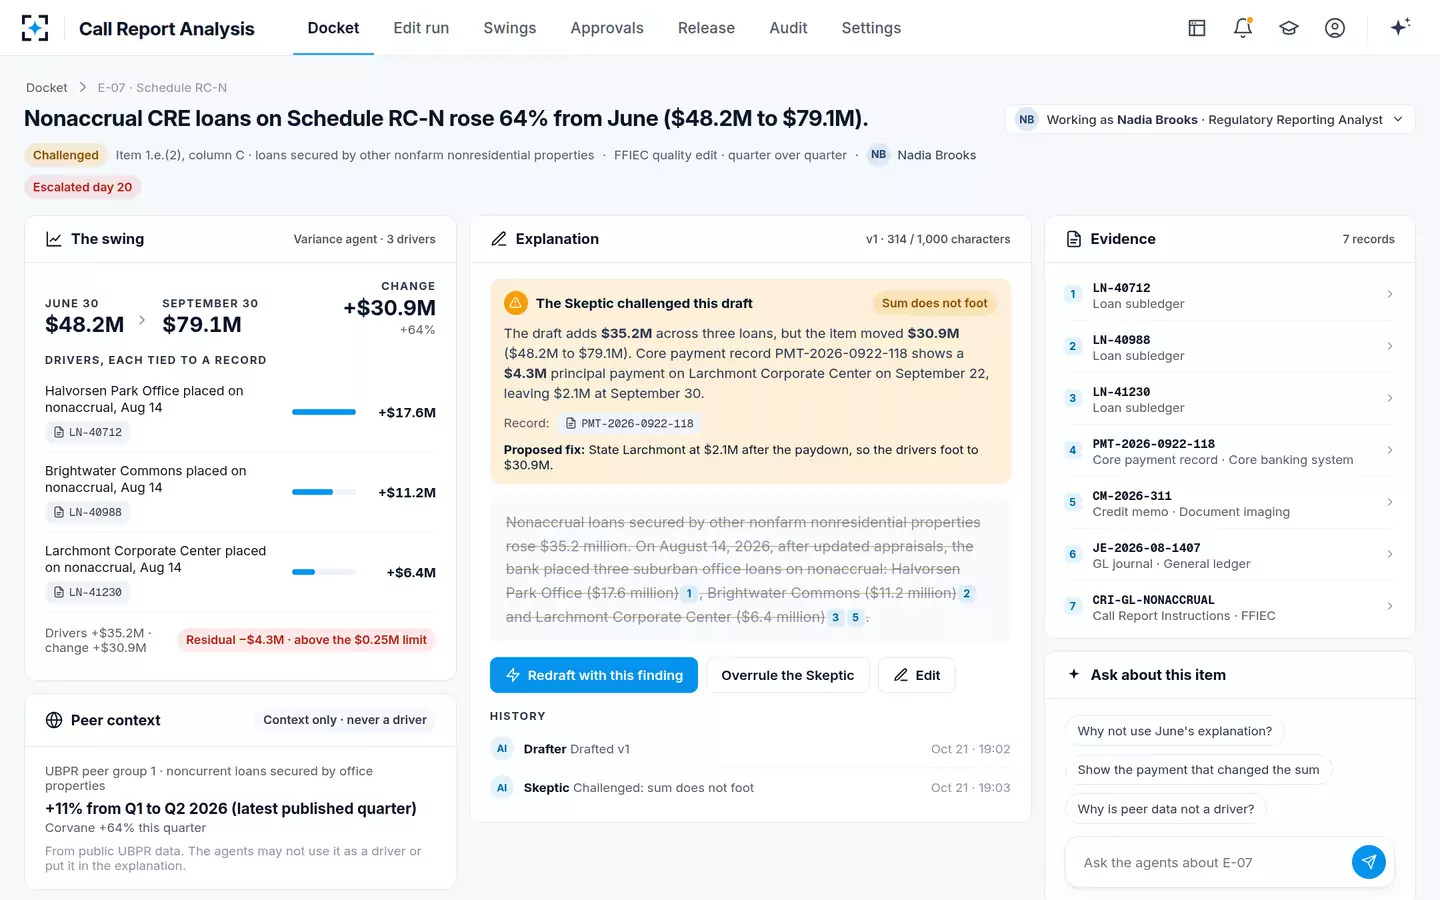Open the user profile icon
The image size is (1440, 900).
pos(1335,28)
